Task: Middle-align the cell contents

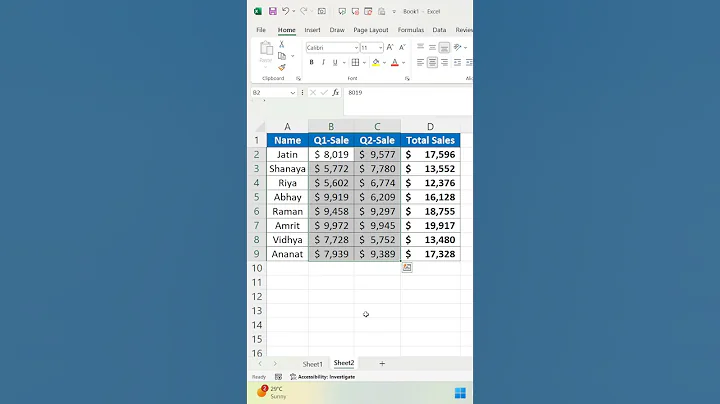Action: 432,47
